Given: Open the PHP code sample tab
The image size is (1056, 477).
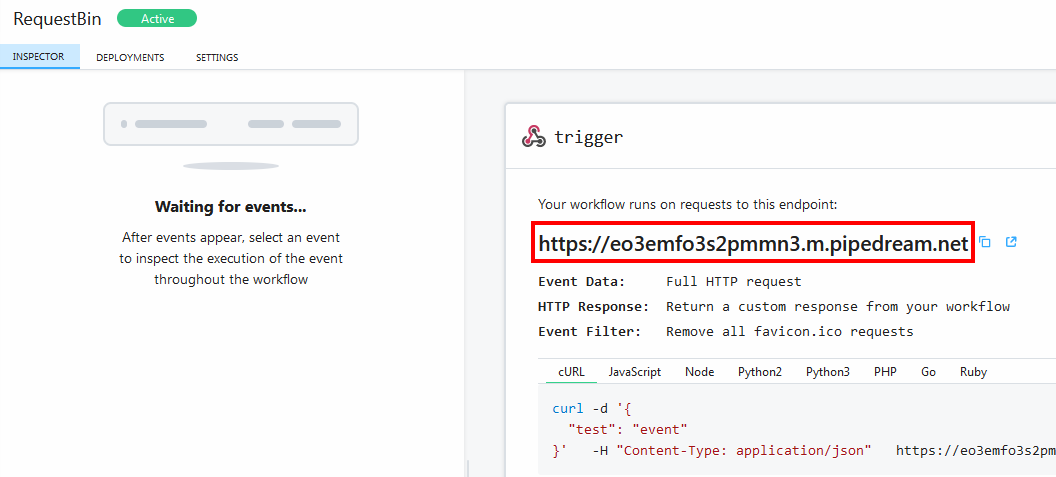Looking at the screenshot, I should (x=885, y=372).
